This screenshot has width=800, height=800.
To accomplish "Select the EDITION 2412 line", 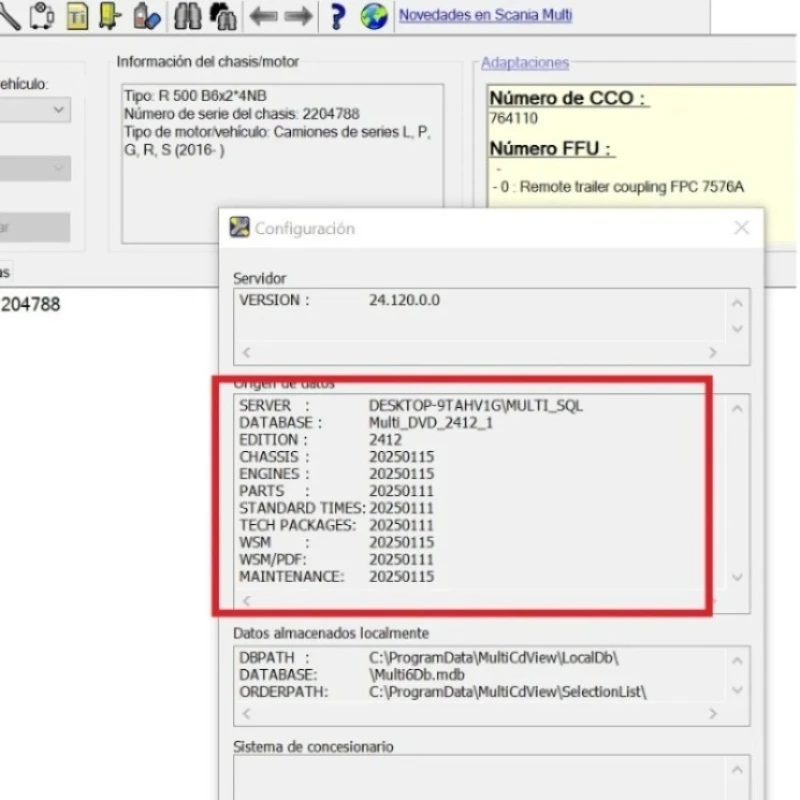I will [320, 440].
